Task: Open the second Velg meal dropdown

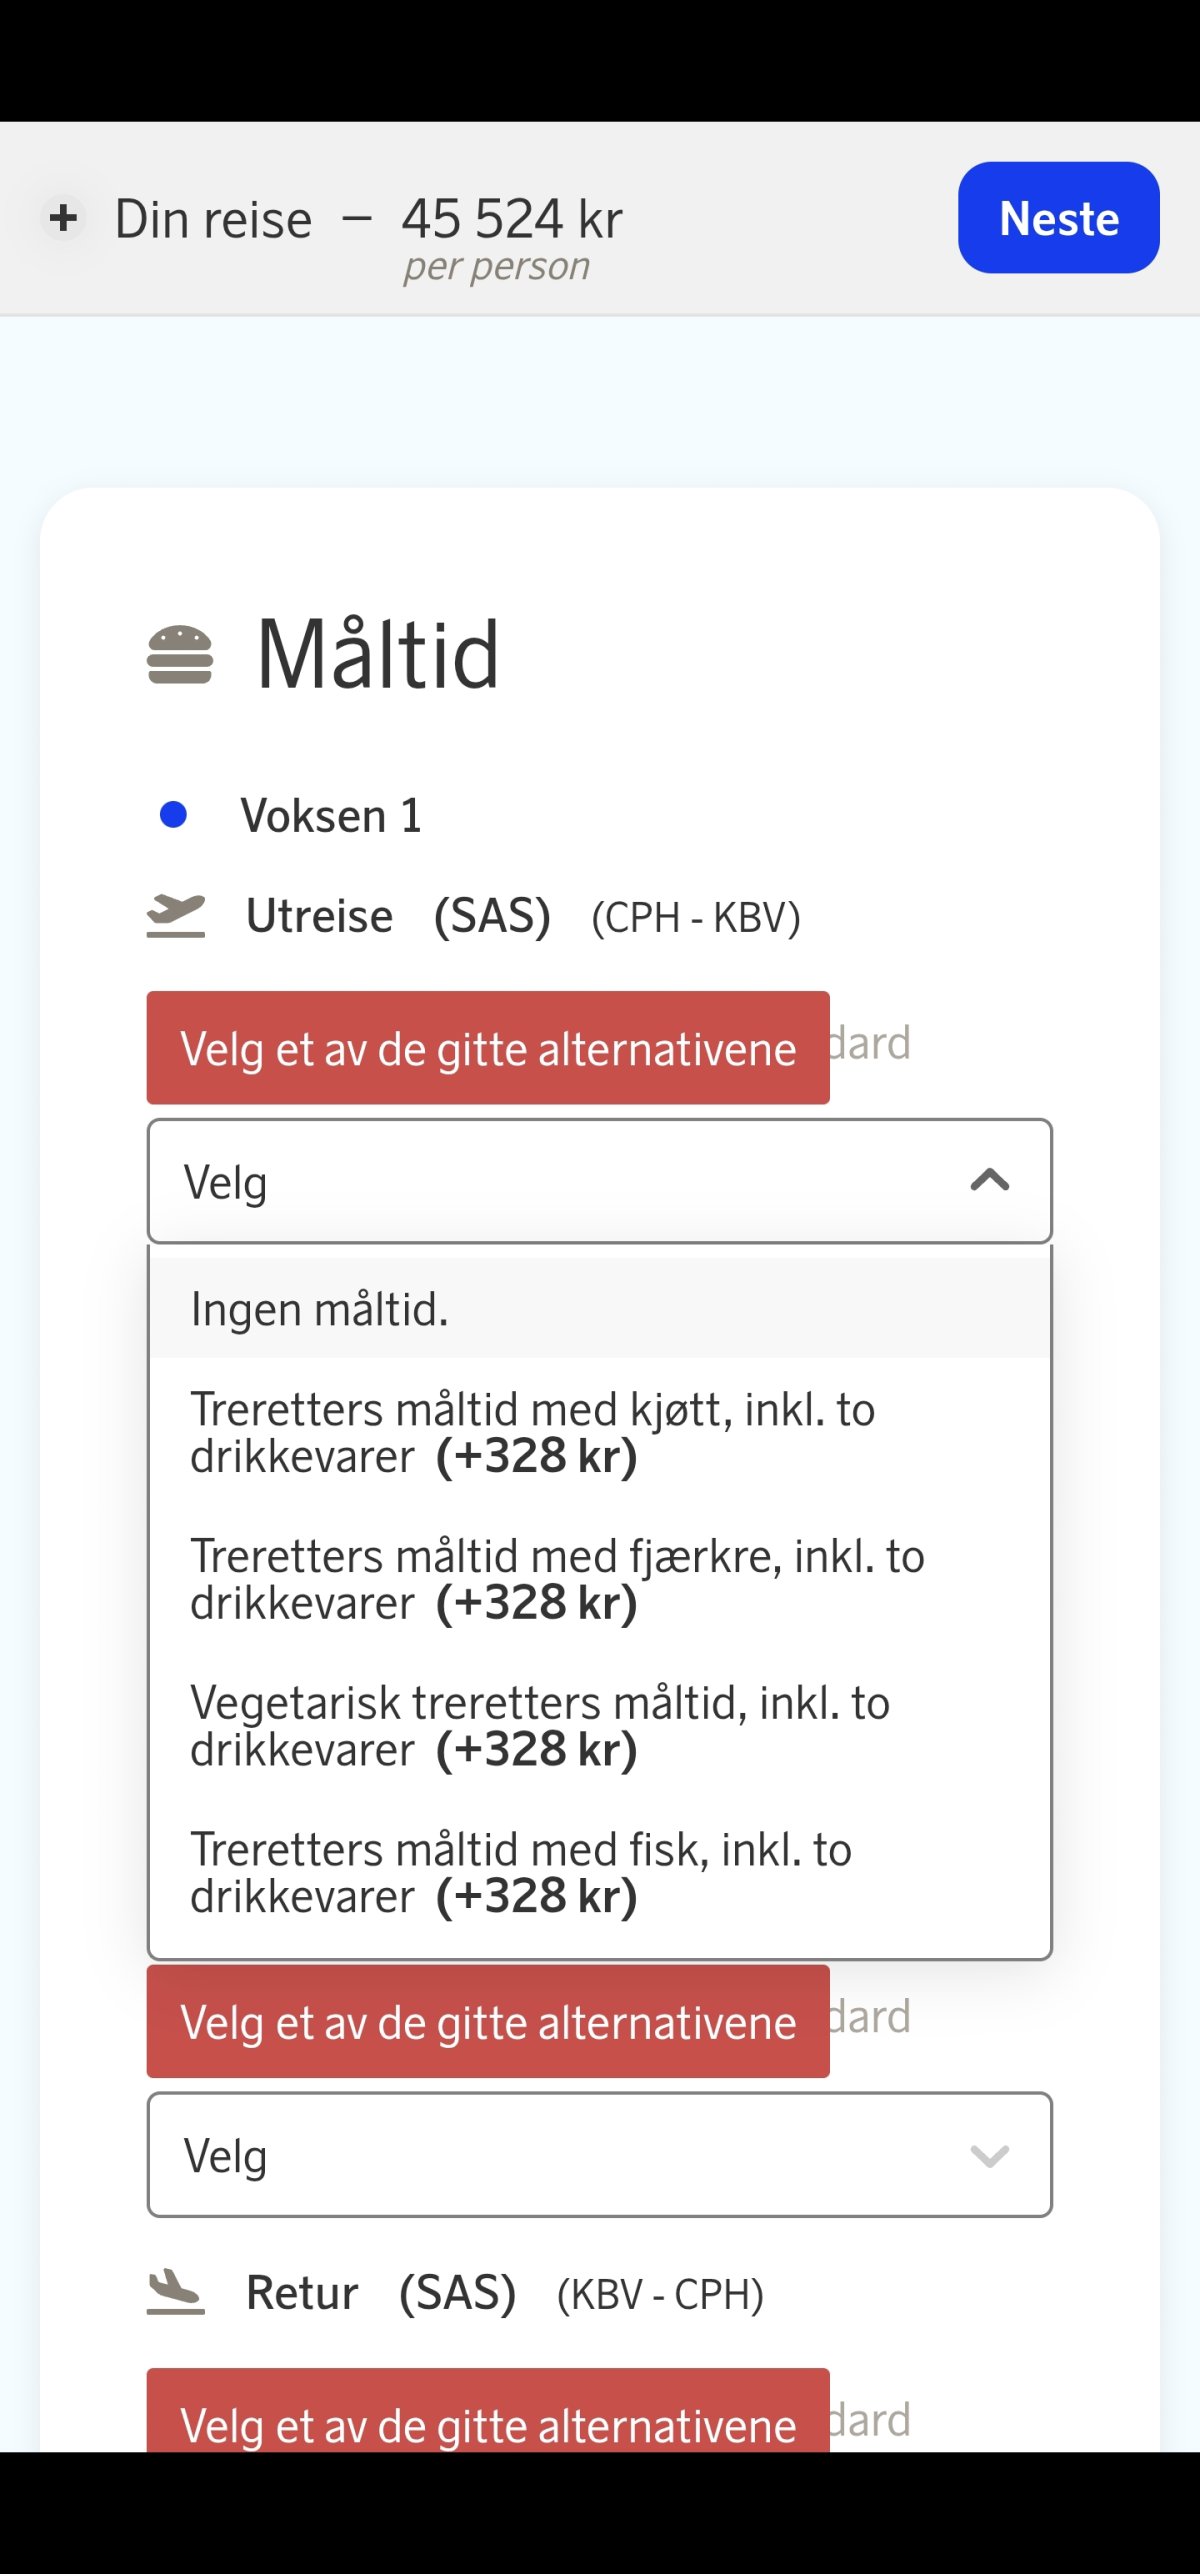Action: [x=598, y=2155]
